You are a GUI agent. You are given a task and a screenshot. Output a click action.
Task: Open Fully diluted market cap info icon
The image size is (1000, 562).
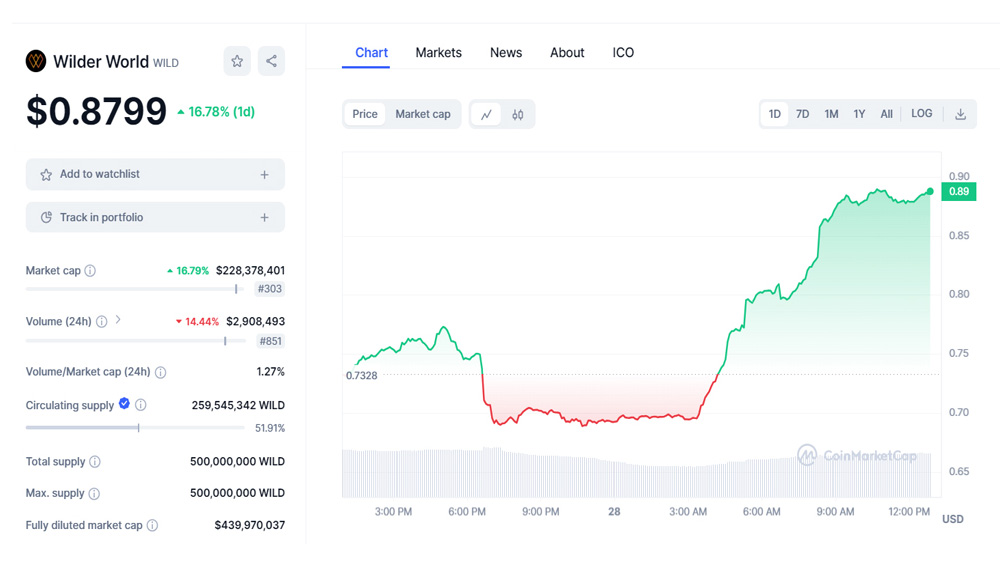152,525
